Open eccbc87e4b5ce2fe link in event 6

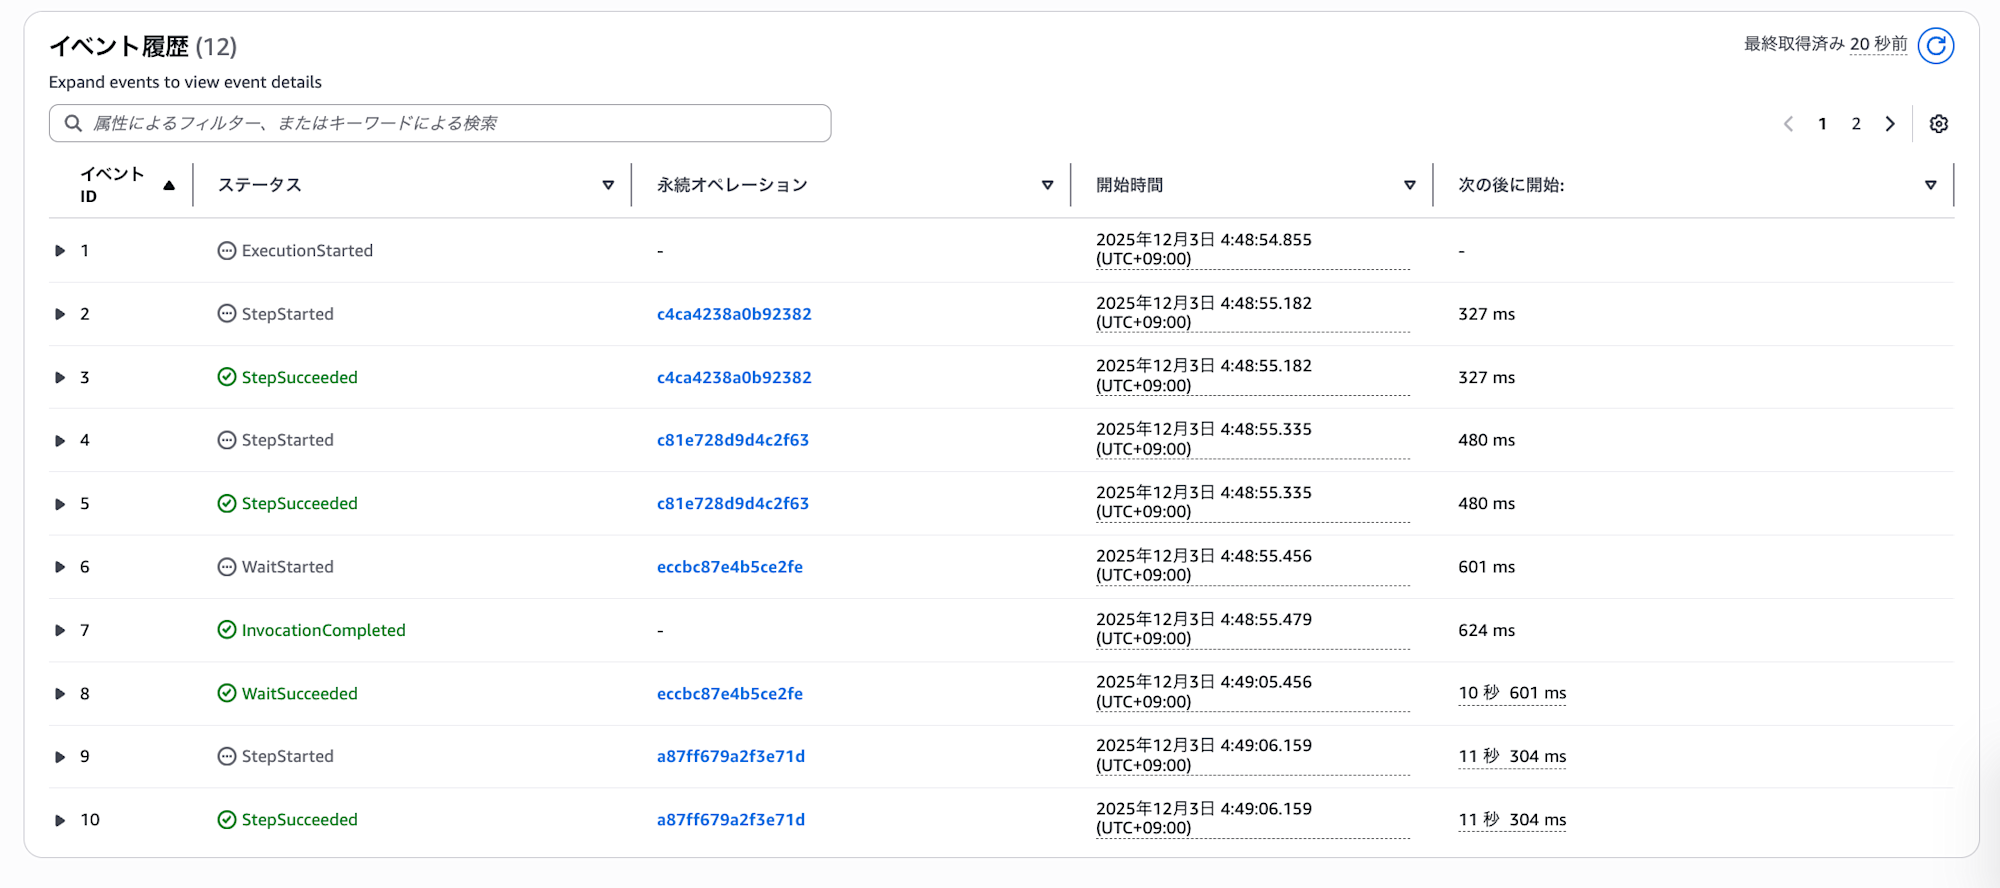(x=730, y=567)
